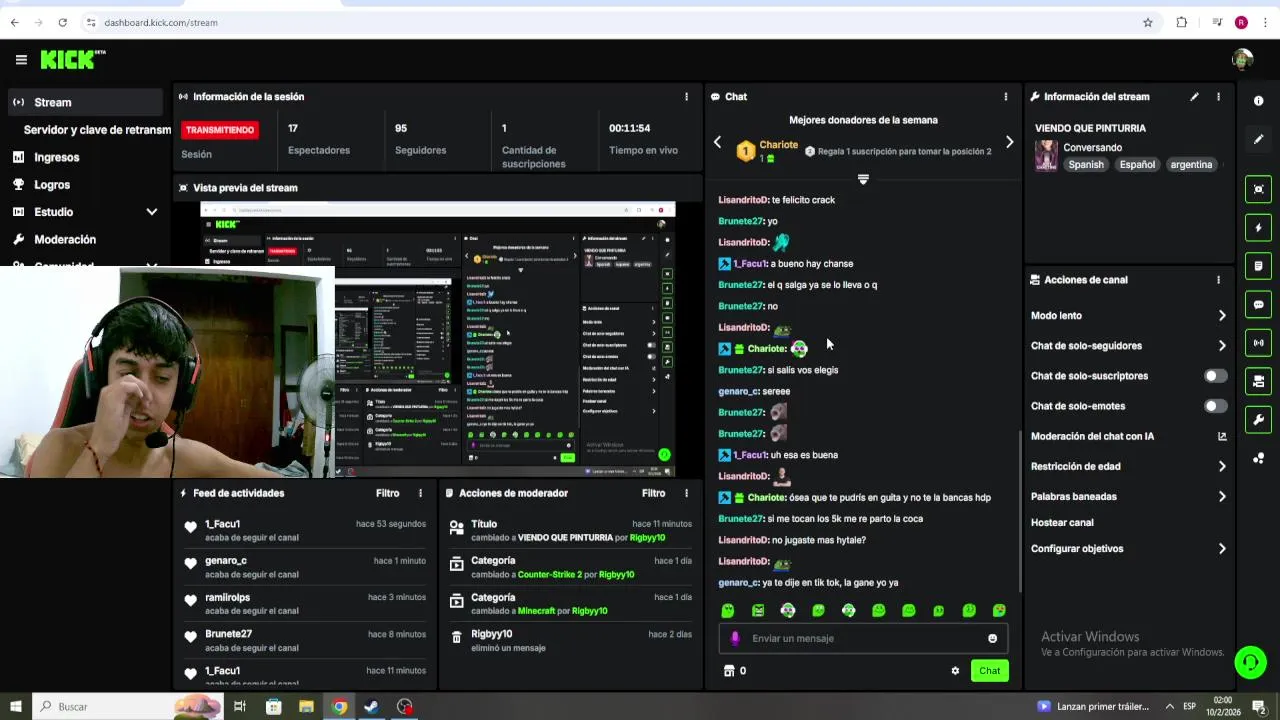Viewport: 1280px width, 720px height.
Task: Open Moderación del chat con IA link icon
Action: click(1222, 436)
